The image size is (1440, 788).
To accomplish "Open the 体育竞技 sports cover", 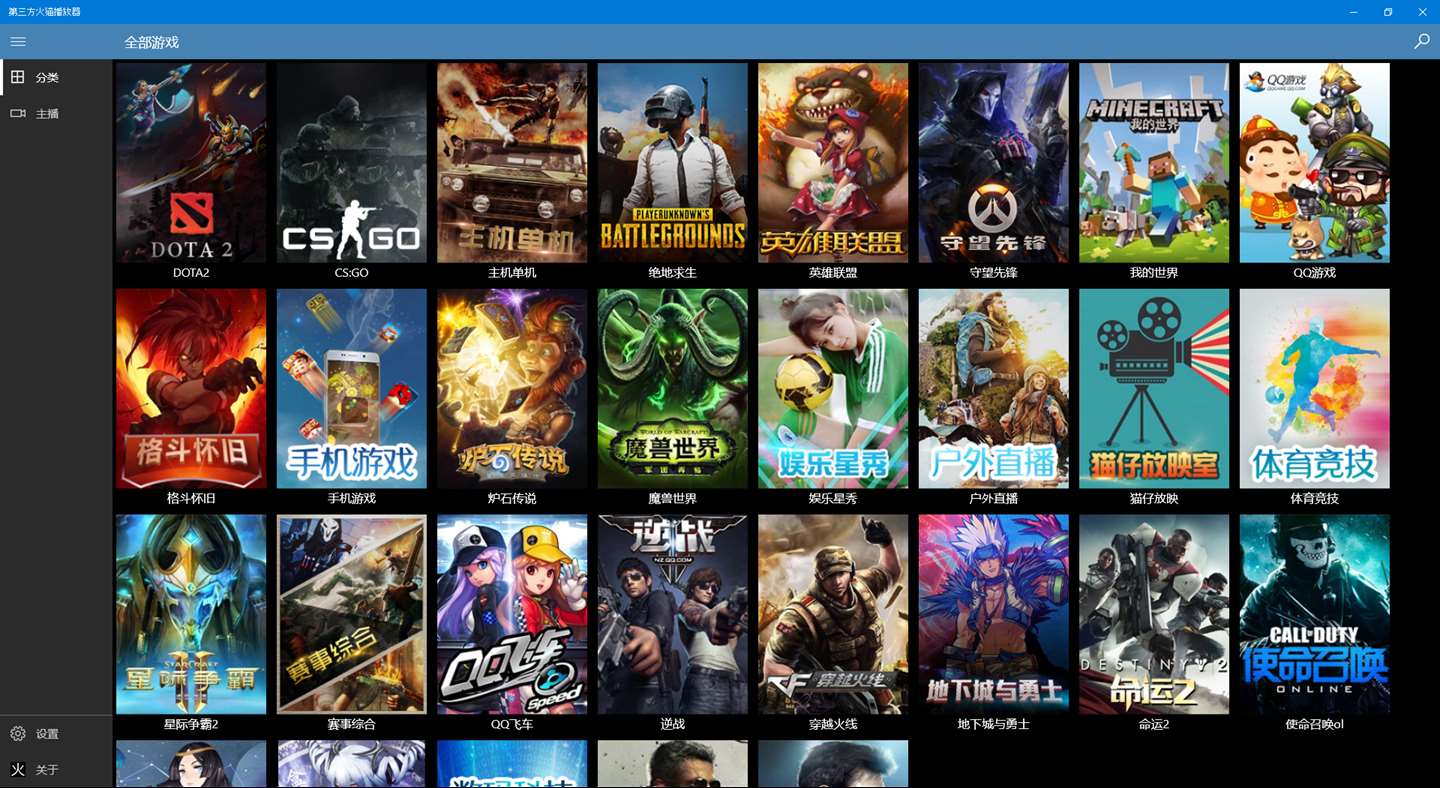I will 1315,389.
